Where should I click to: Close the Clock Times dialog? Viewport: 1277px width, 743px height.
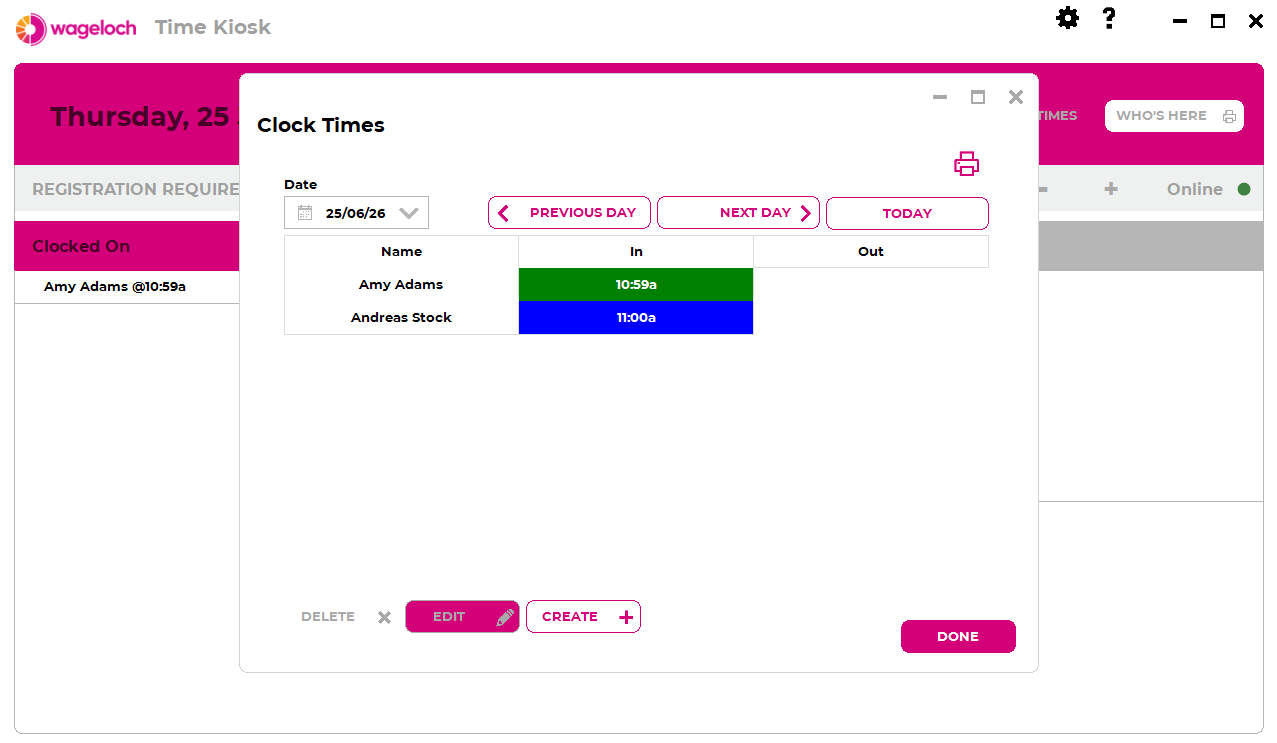click(x=1016, y=97)
